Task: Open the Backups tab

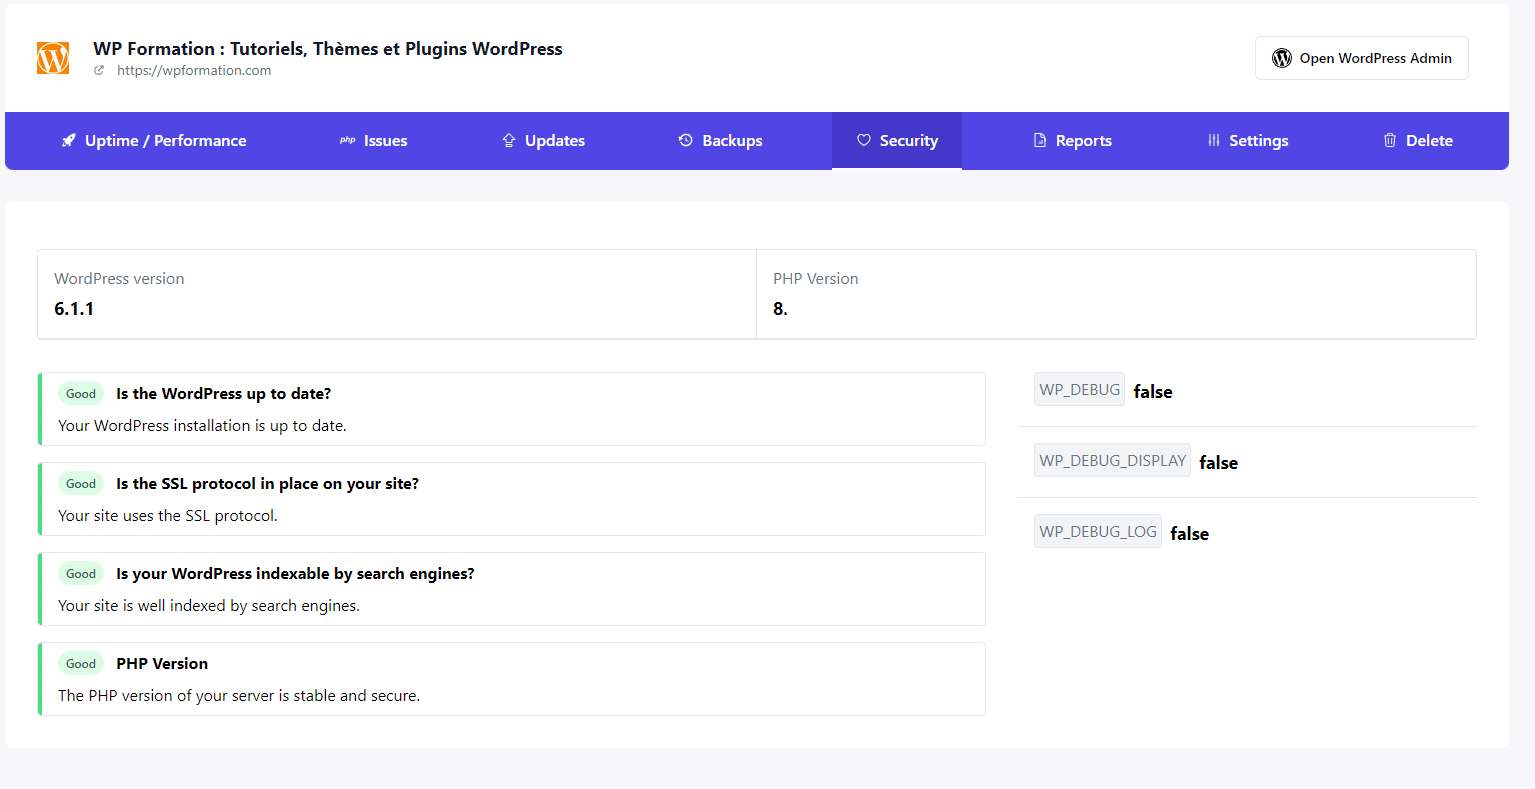Action: pos(732,141)
